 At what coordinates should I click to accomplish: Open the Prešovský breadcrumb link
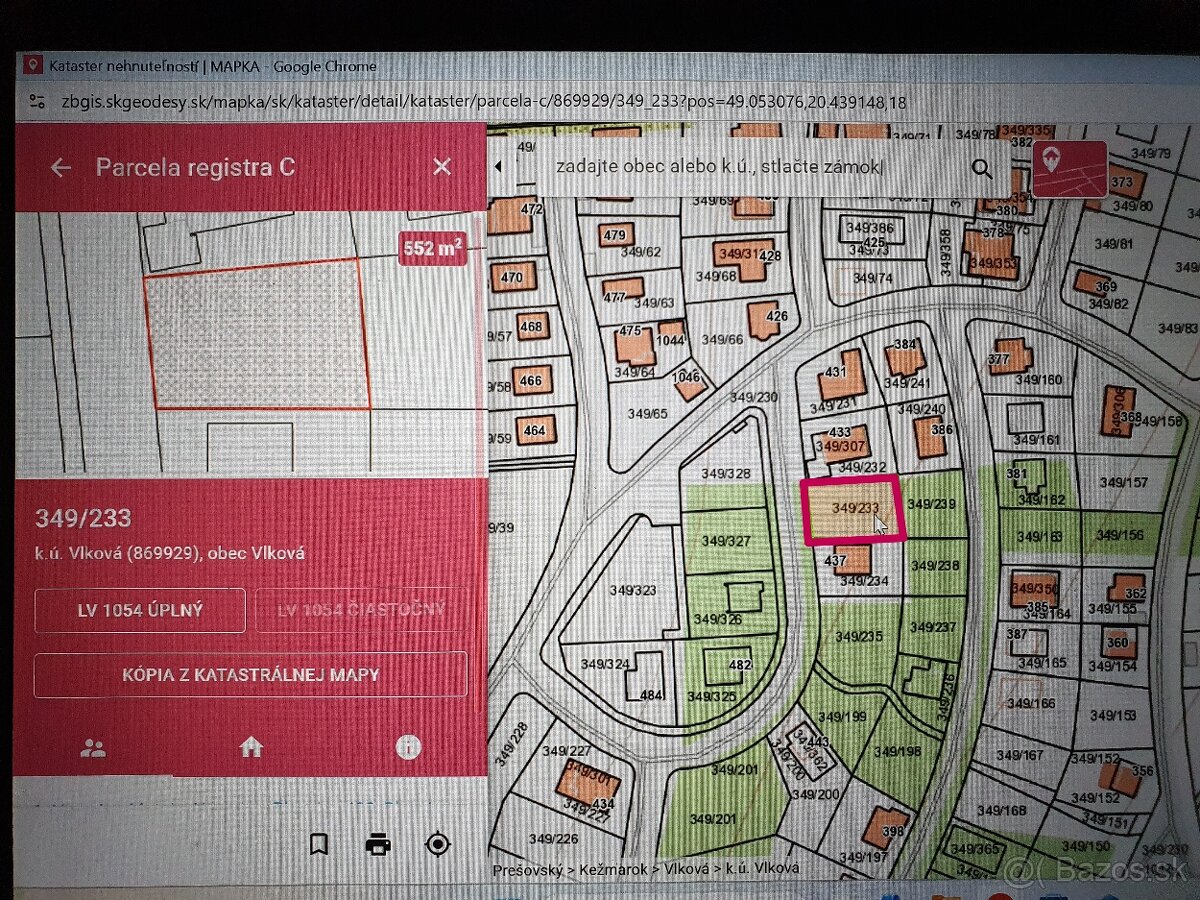(531, 871)
